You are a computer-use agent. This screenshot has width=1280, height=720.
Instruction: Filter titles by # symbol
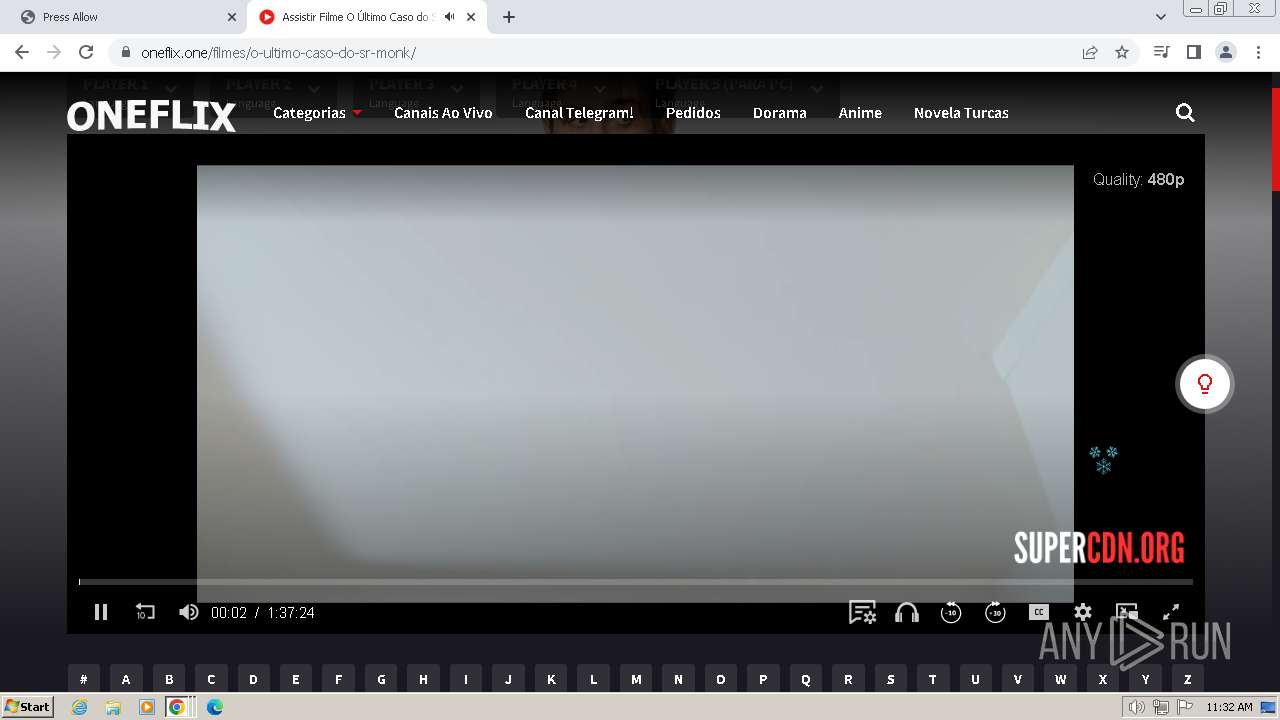pyautogui.click(x=83, y=679)
